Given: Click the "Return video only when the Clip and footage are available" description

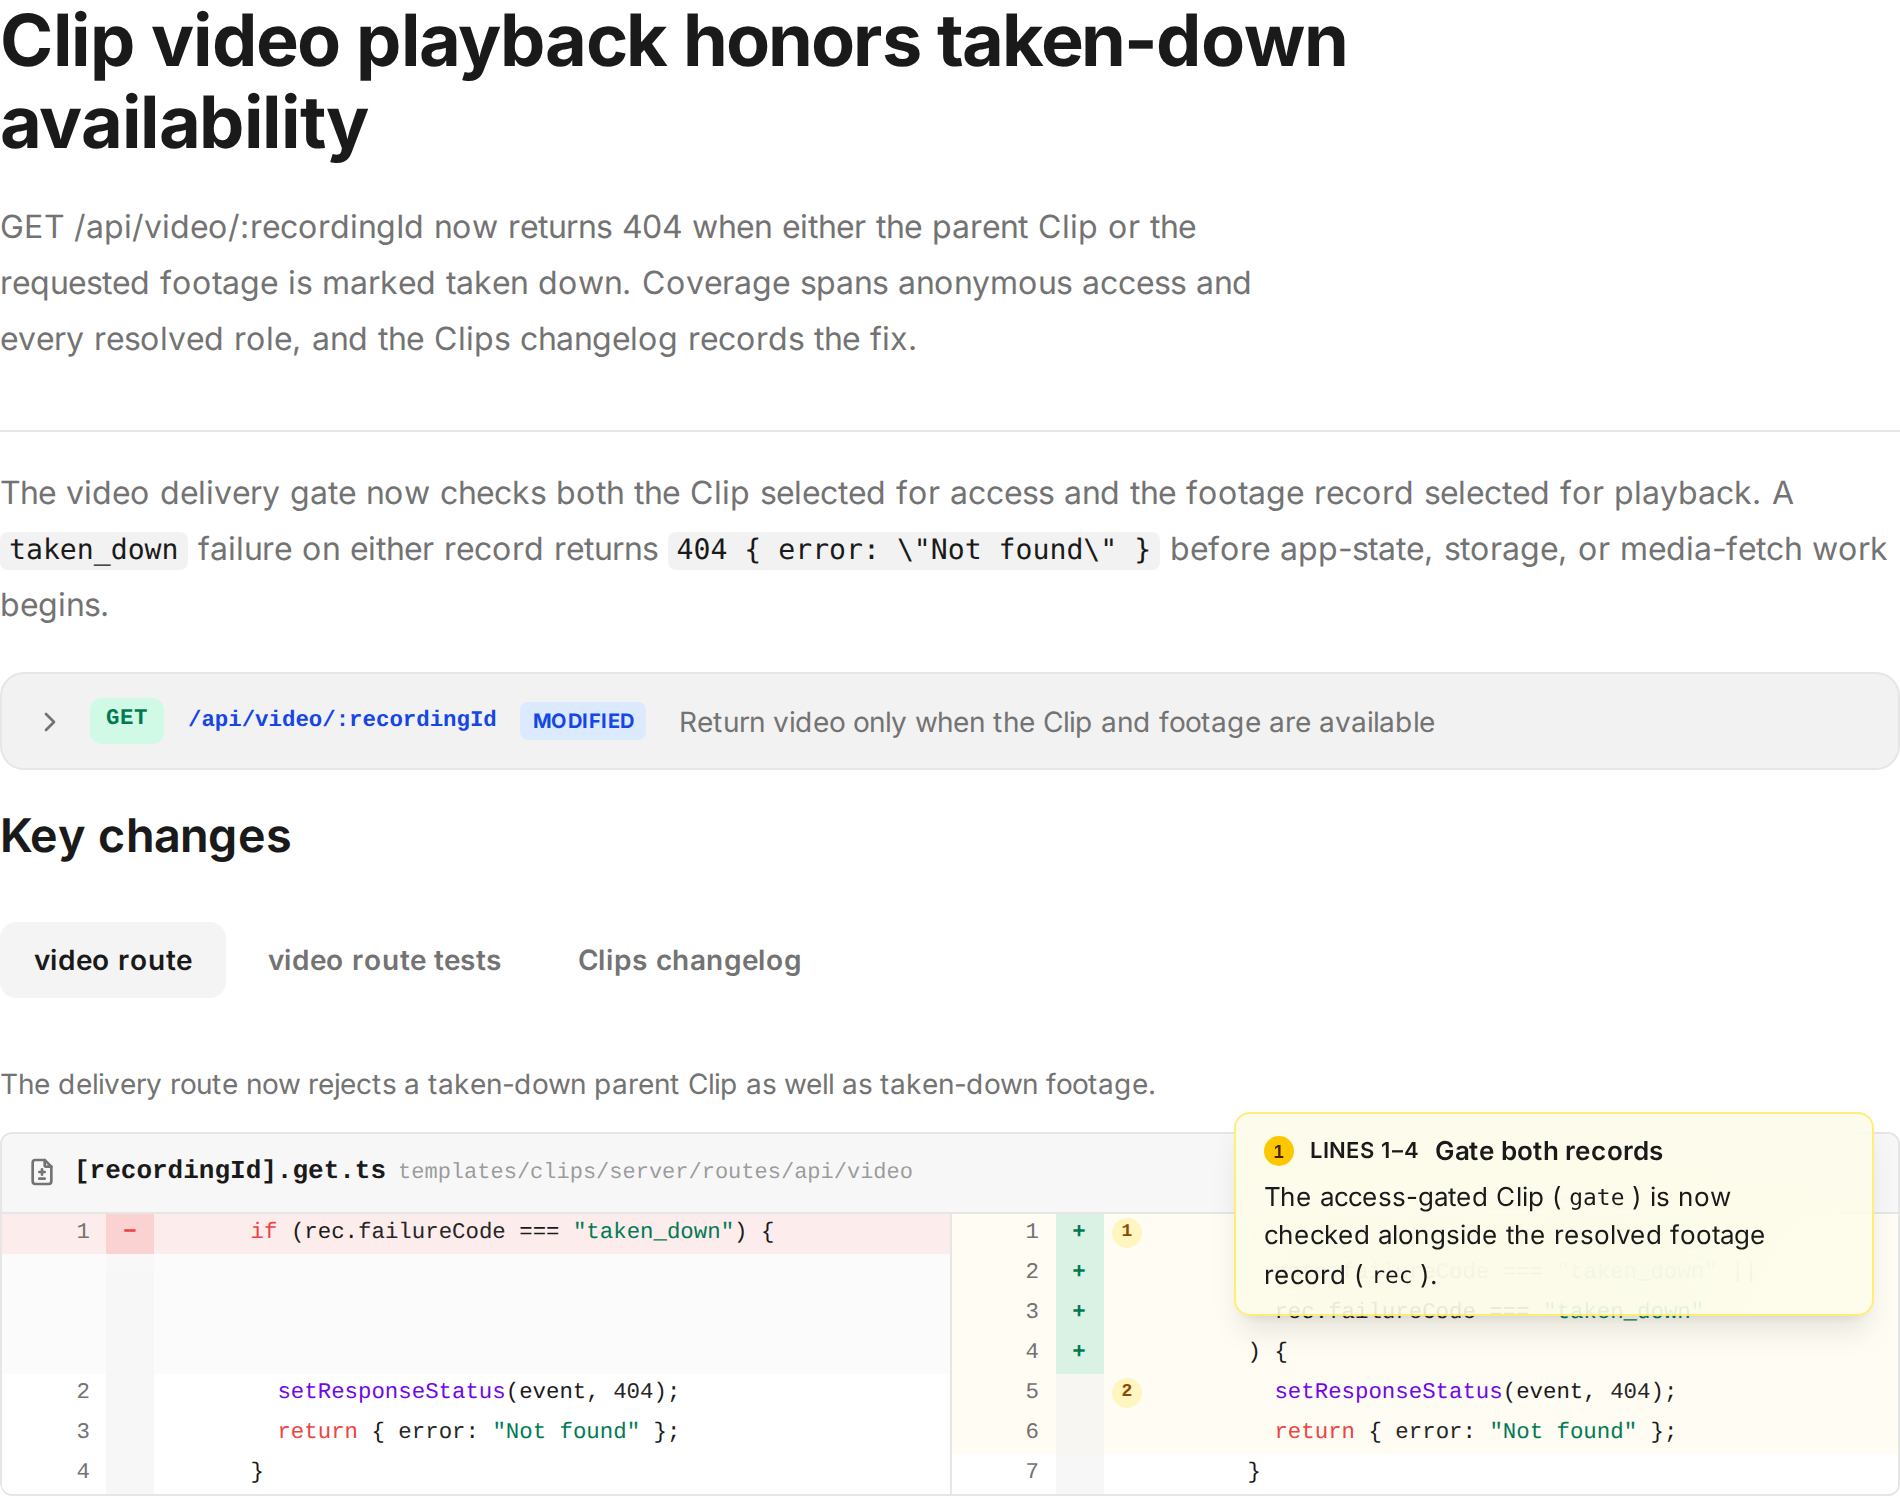Looking at the screenshot, I should (x=1057, y=722).
